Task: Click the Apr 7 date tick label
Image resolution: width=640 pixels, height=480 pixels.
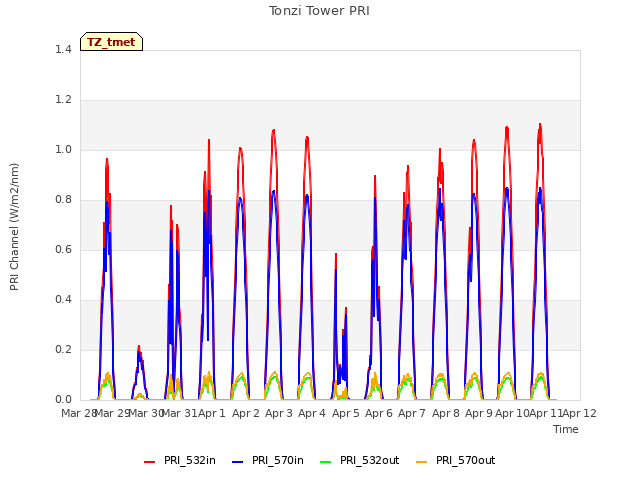Action: coord(412,413)
